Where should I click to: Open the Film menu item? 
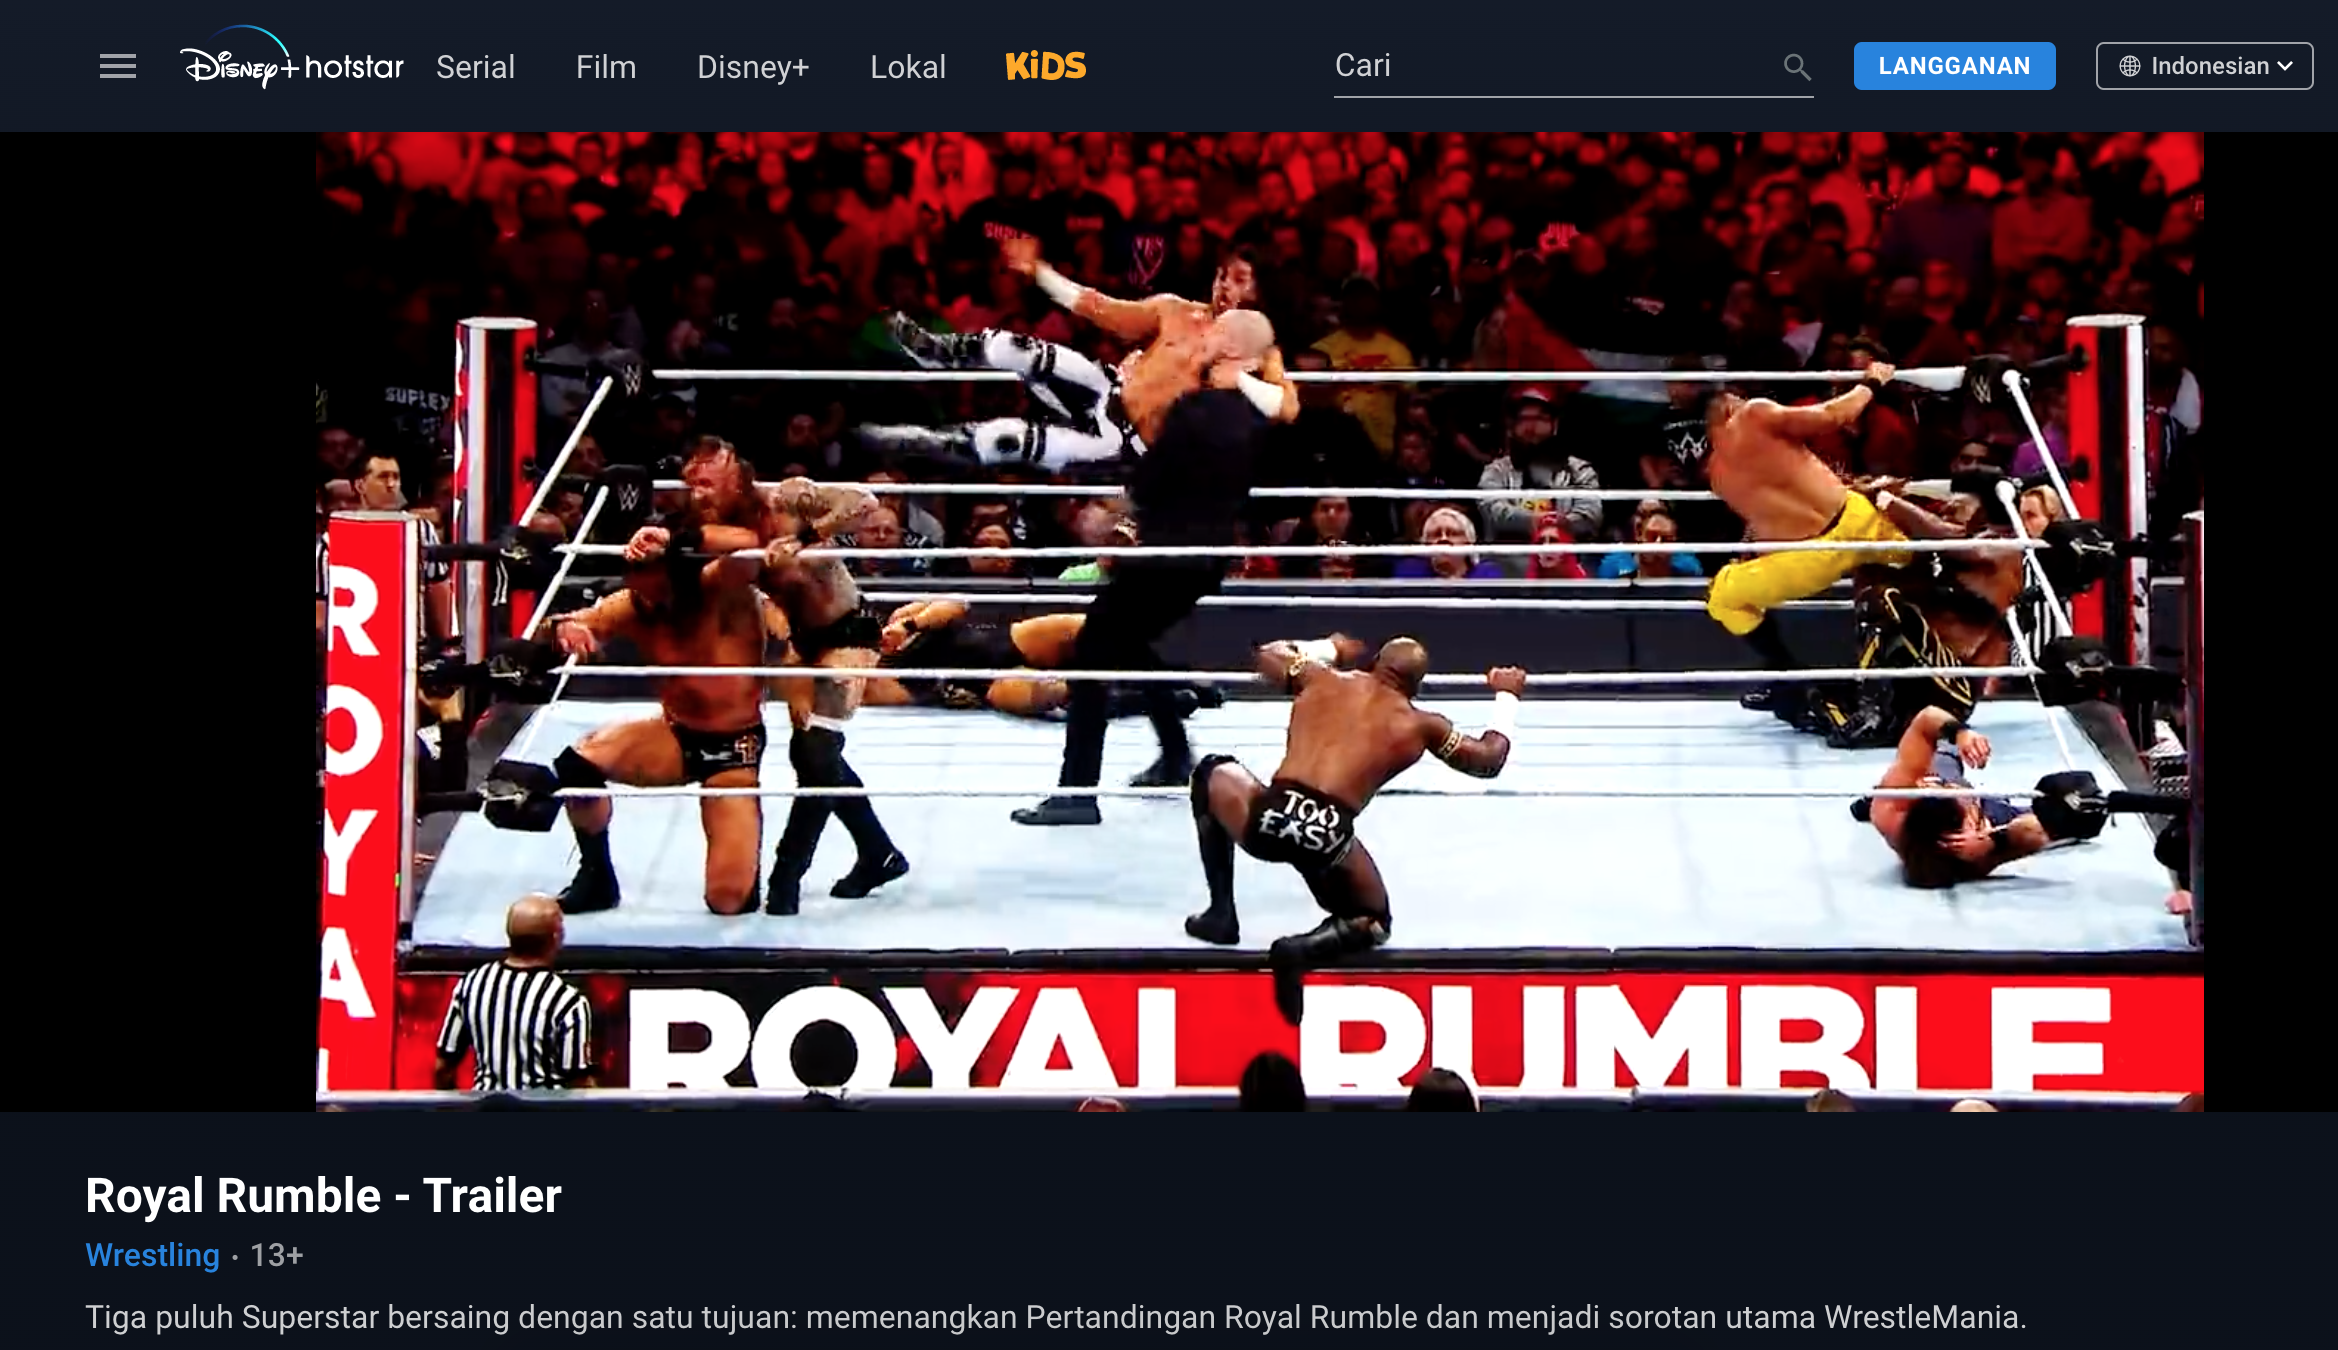click(x=606, y=67)
